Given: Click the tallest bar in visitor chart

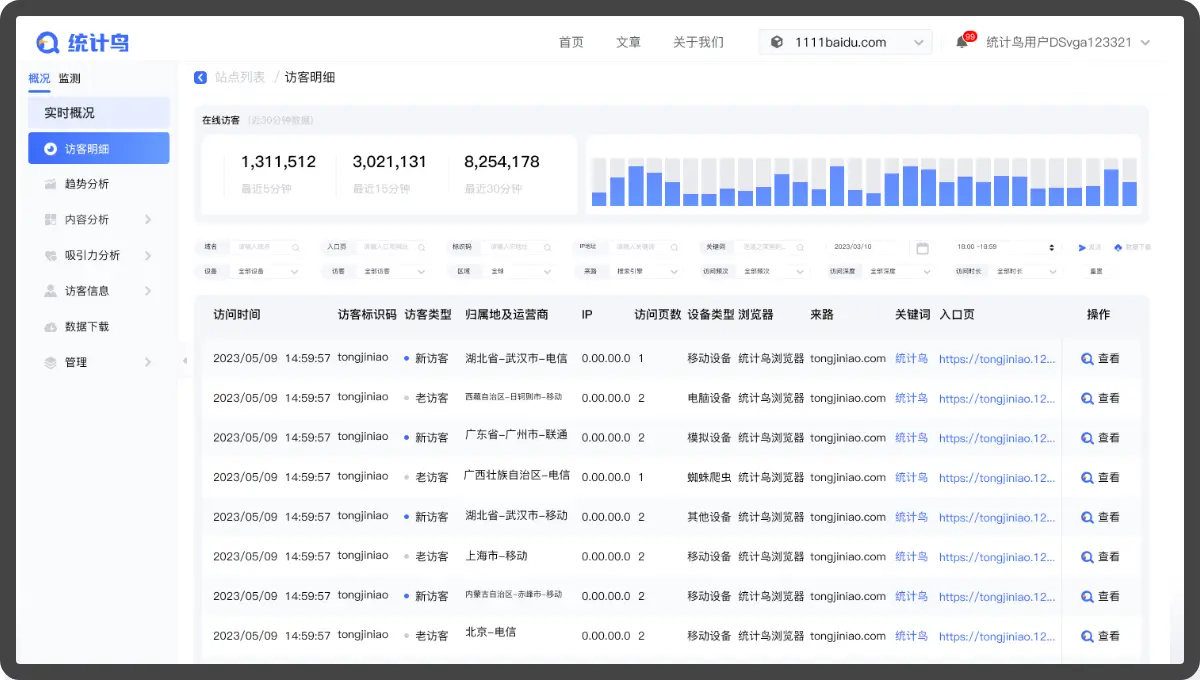Looking at the screenshot, I should click(636, 185).
